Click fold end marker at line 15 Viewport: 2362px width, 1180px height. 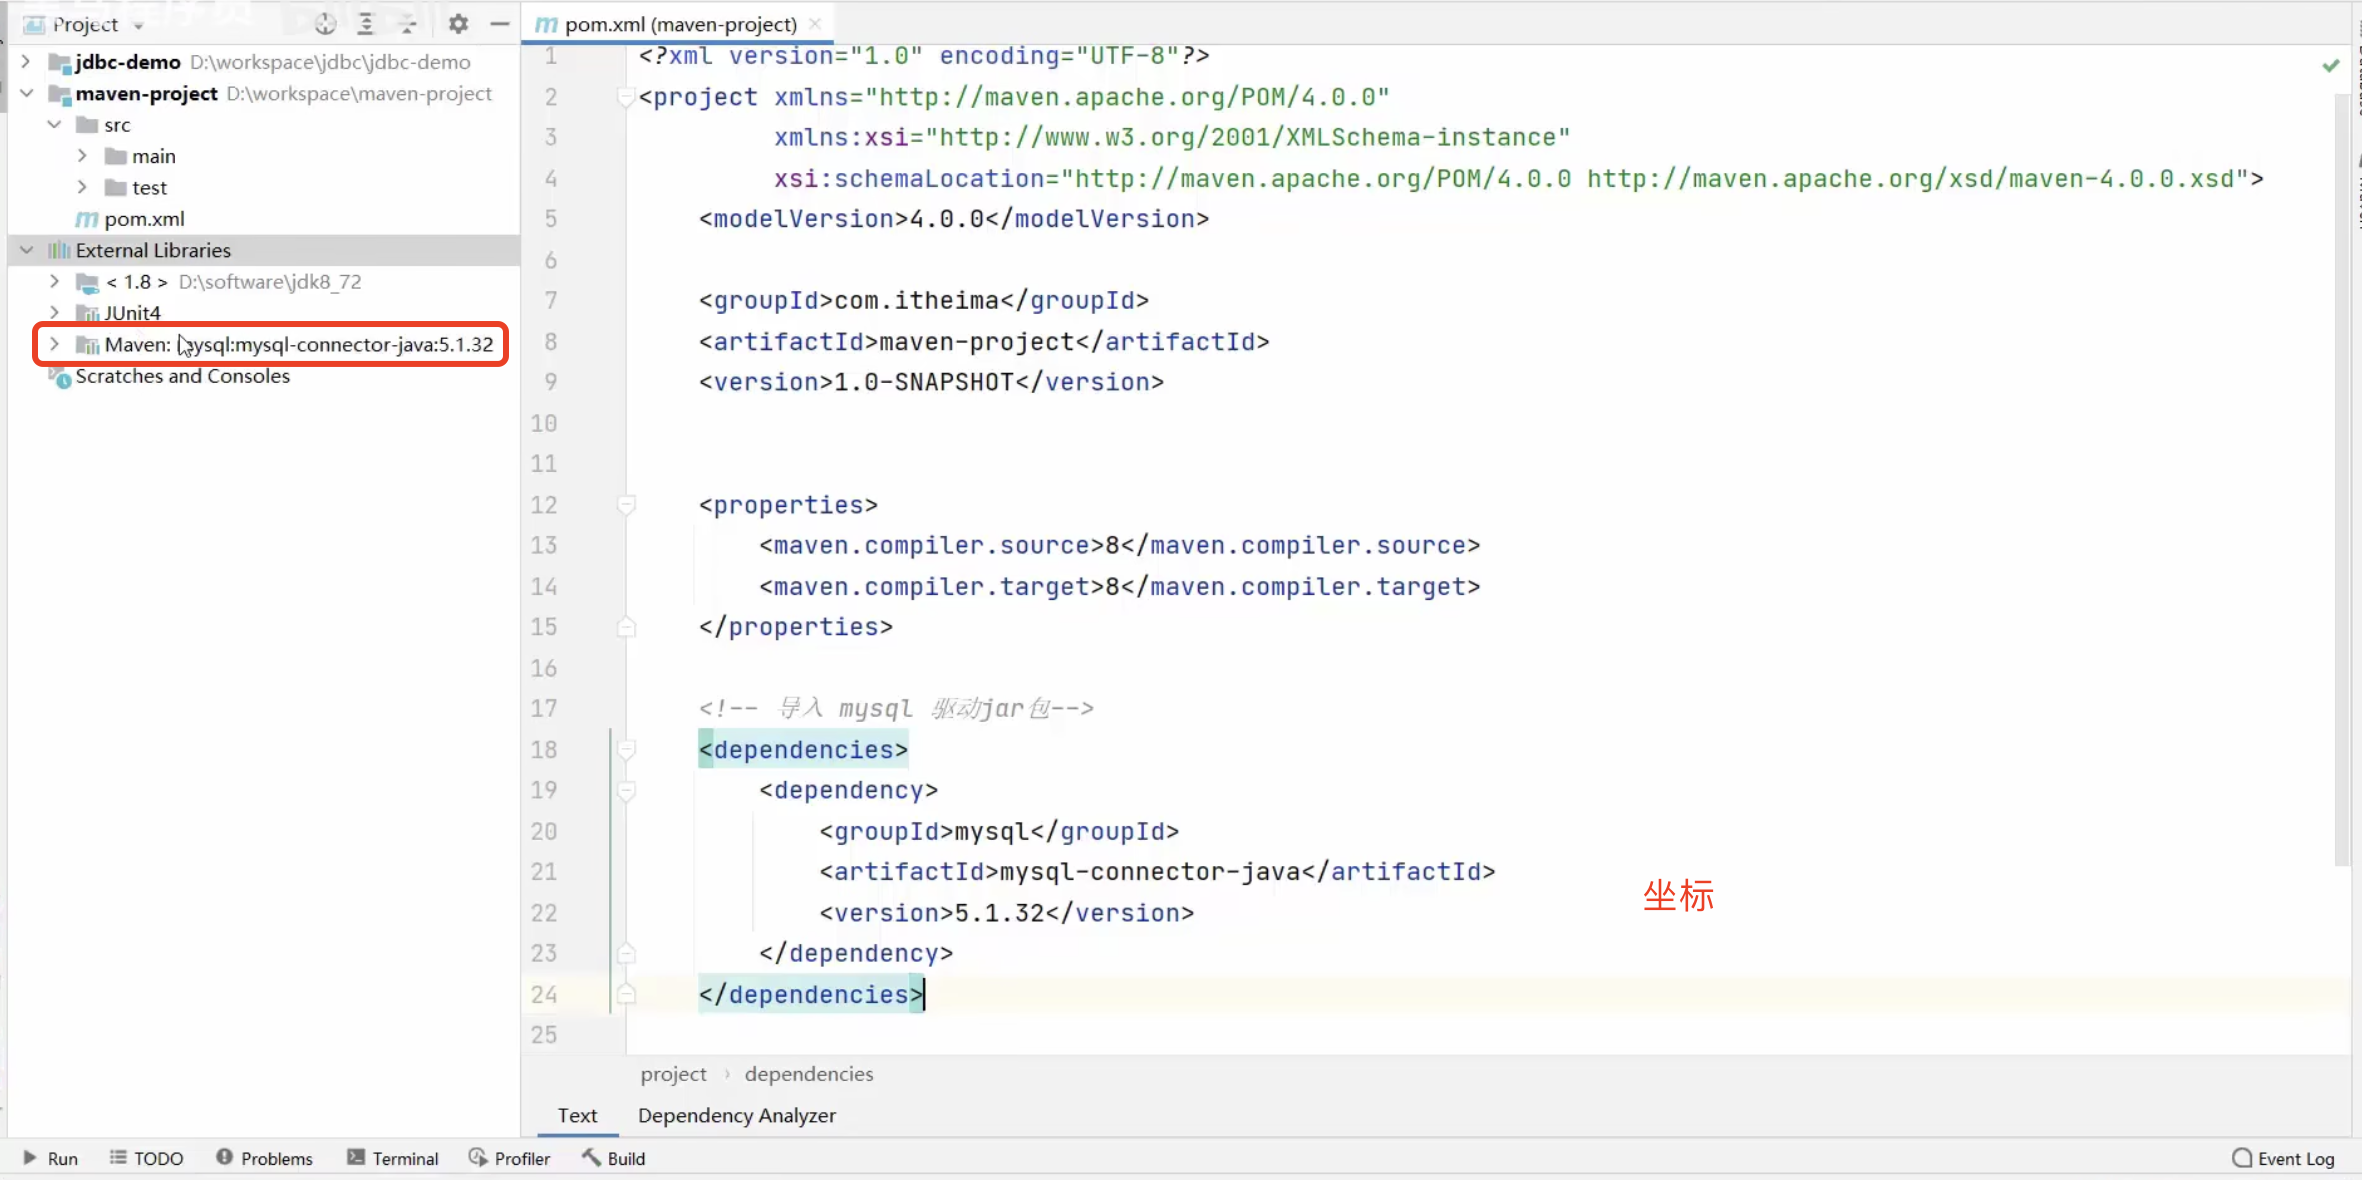pyautogui.click(x=626, y=627)
